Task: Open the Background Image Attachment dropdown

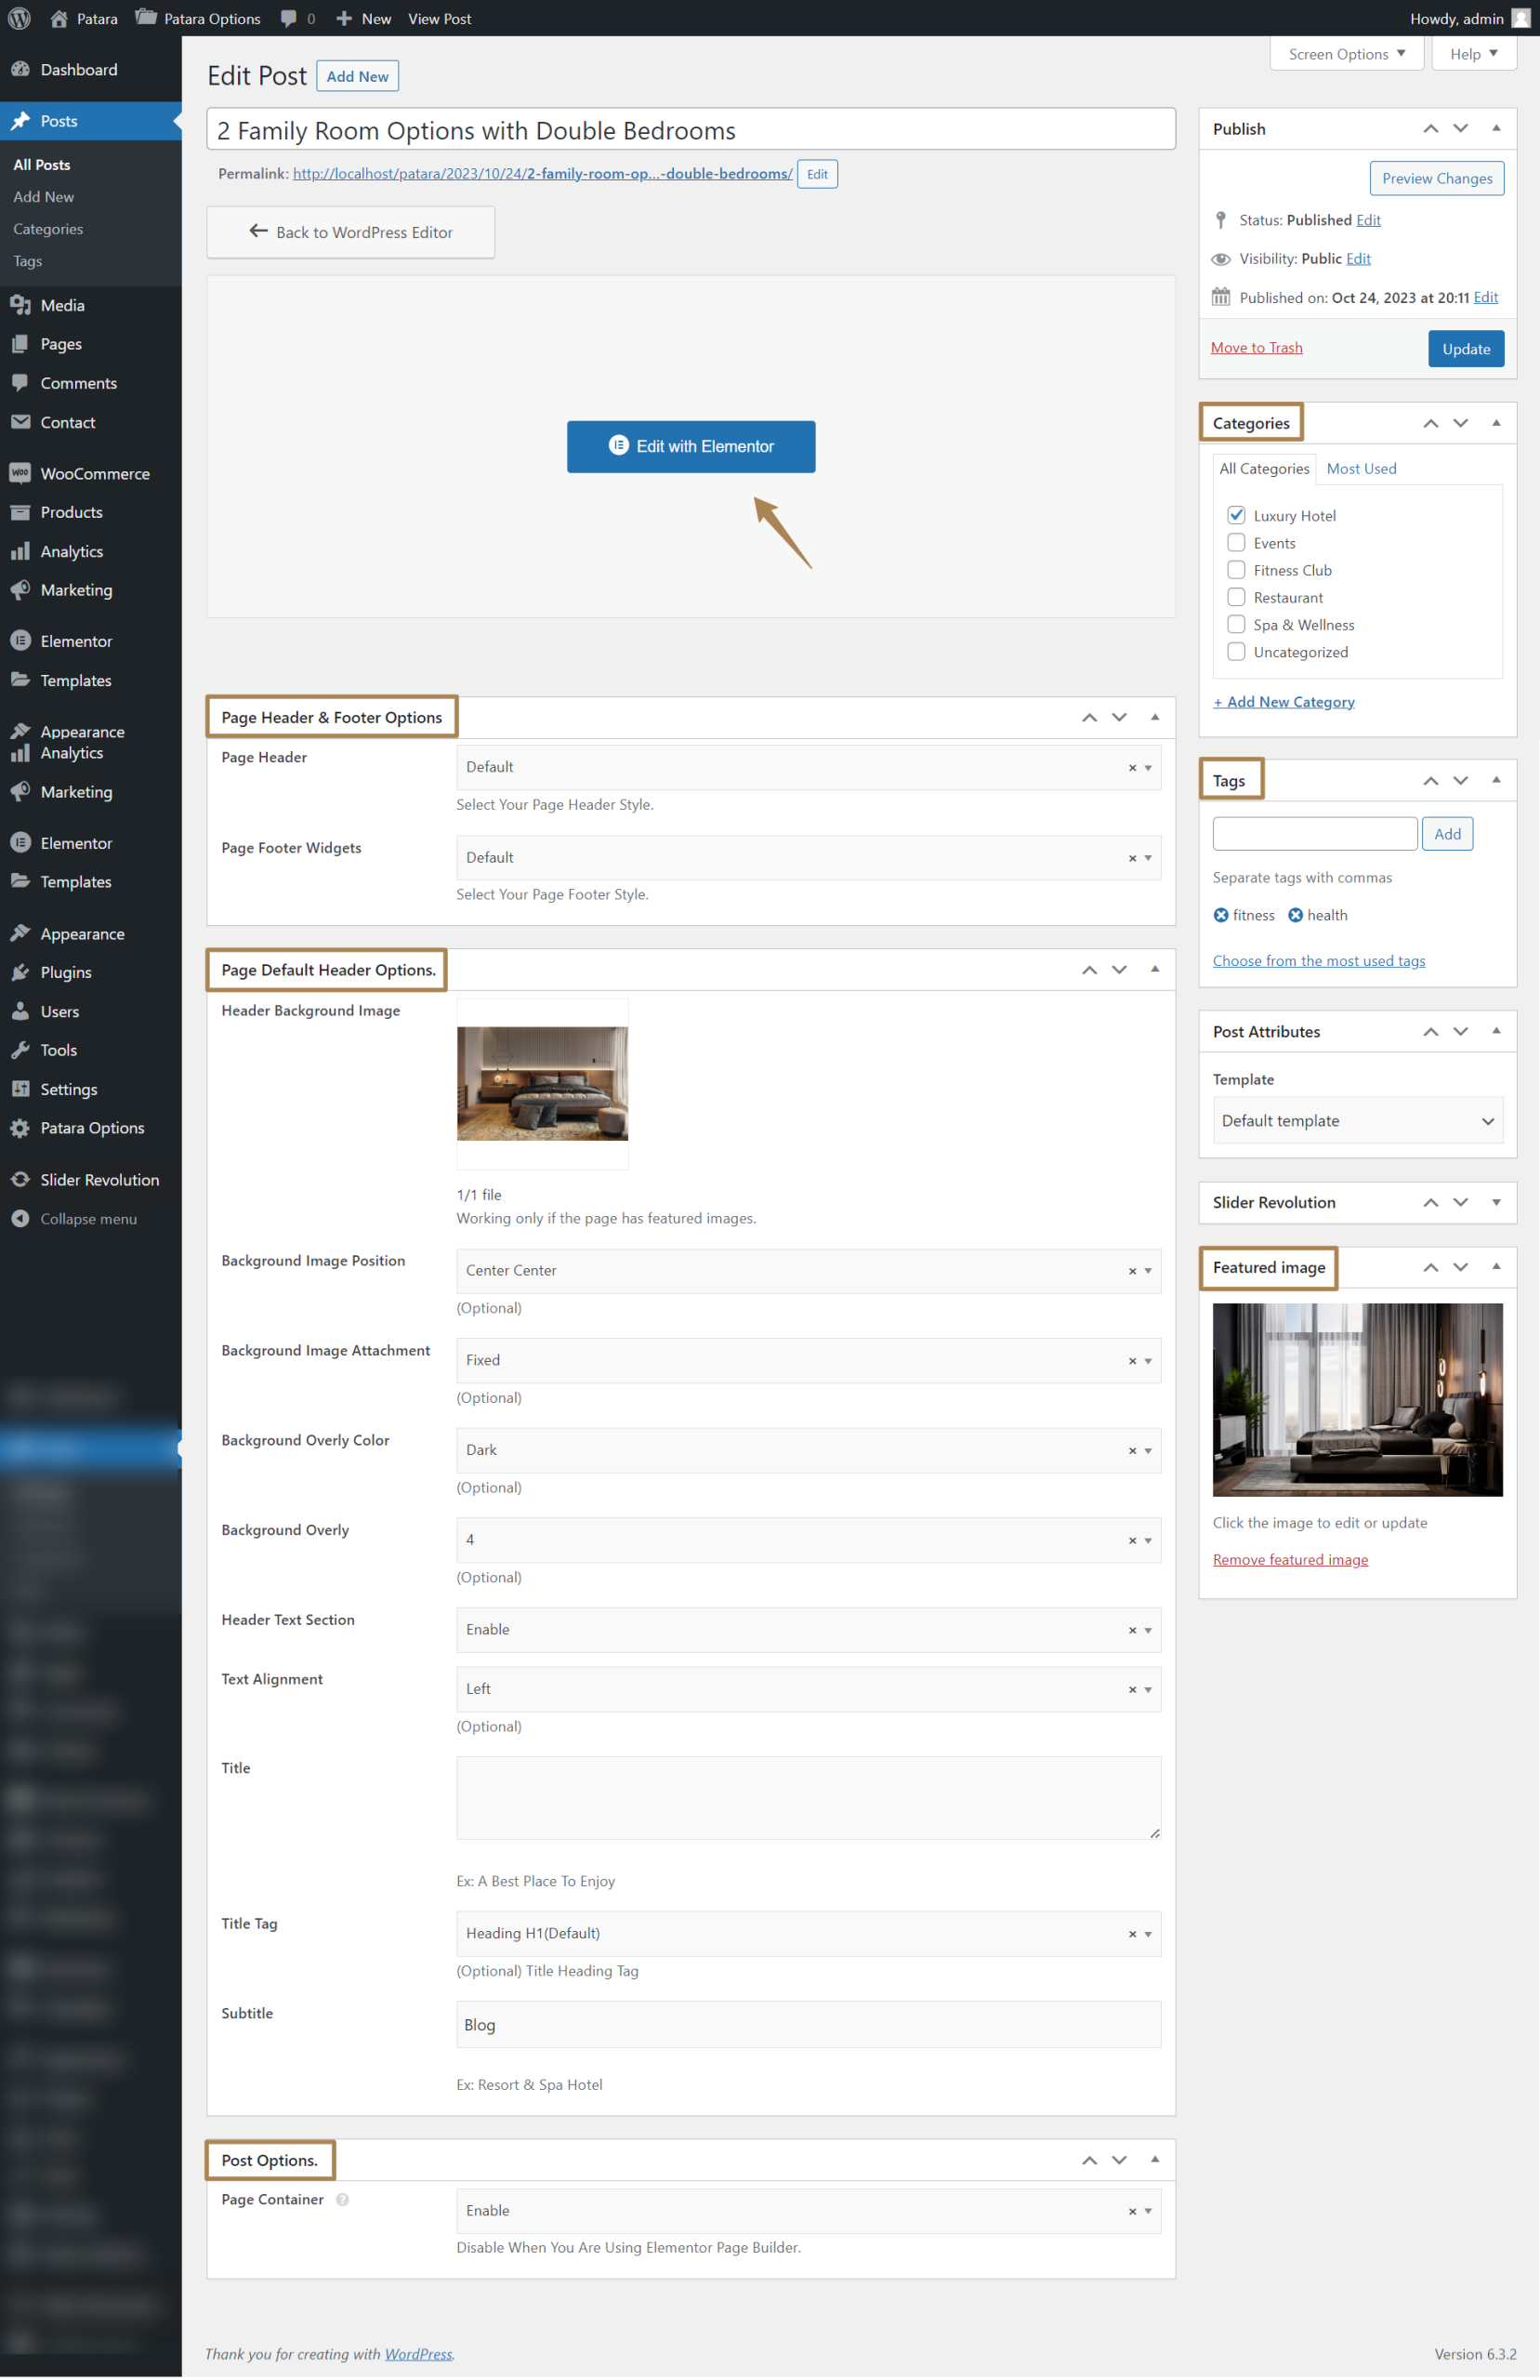Action: click(x=808, y=1360)
